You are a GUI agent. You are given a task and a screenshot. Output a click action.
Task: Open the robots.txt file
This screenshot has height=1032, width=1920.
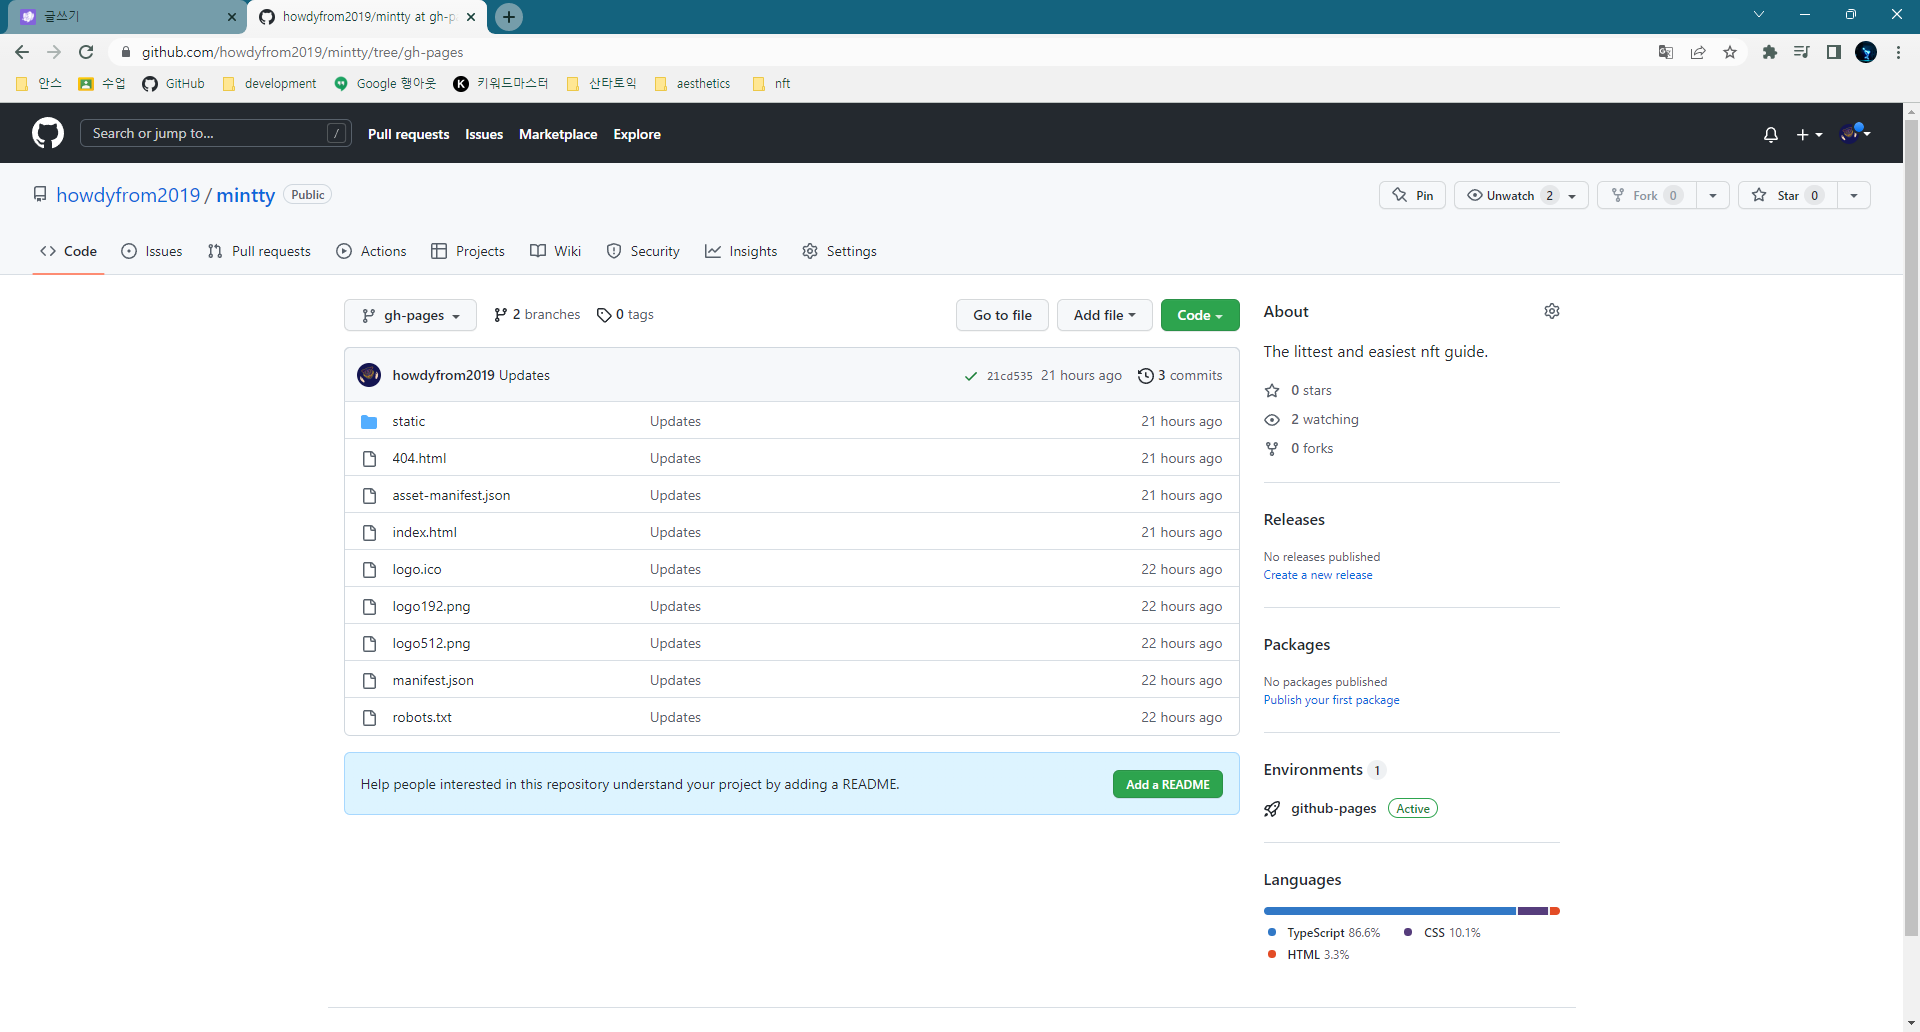click(422, 718)
